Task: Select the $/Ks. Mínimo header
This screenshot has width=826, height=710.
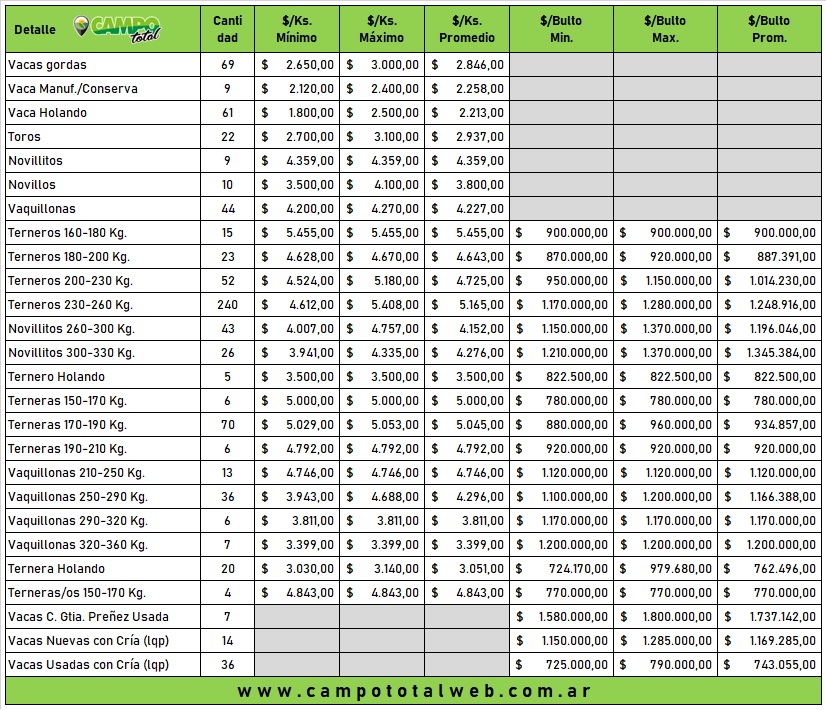Action: tap(296, 29)
